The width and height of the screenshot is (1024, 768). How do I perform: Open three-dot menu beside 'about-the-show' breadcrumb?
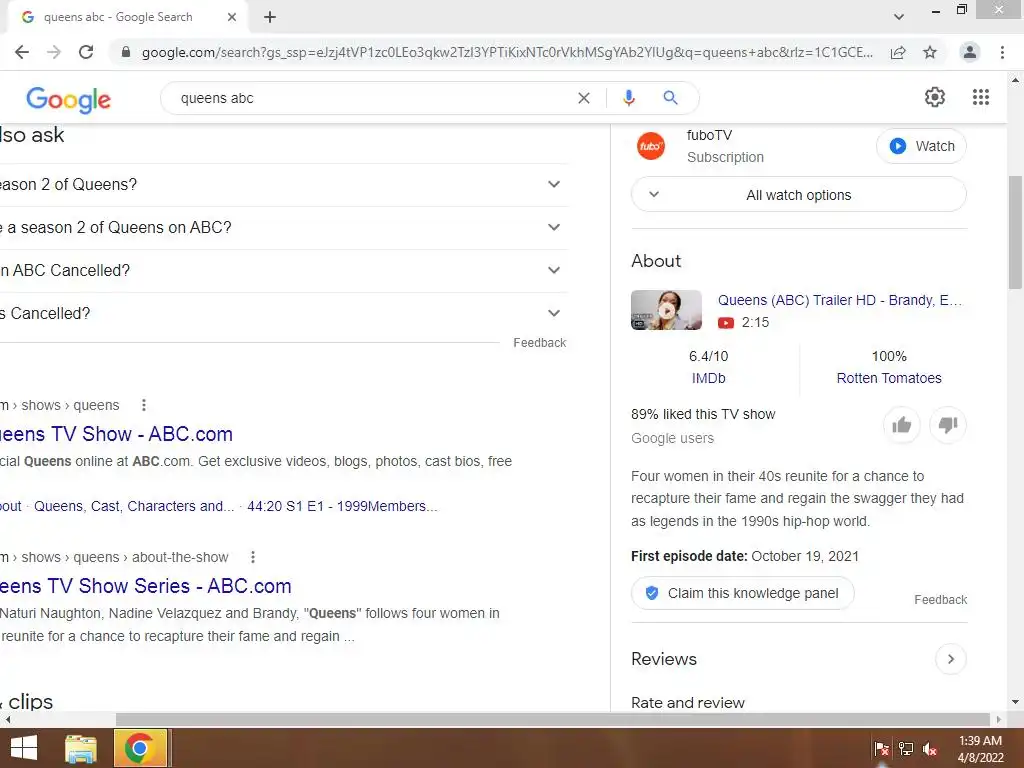253,557
